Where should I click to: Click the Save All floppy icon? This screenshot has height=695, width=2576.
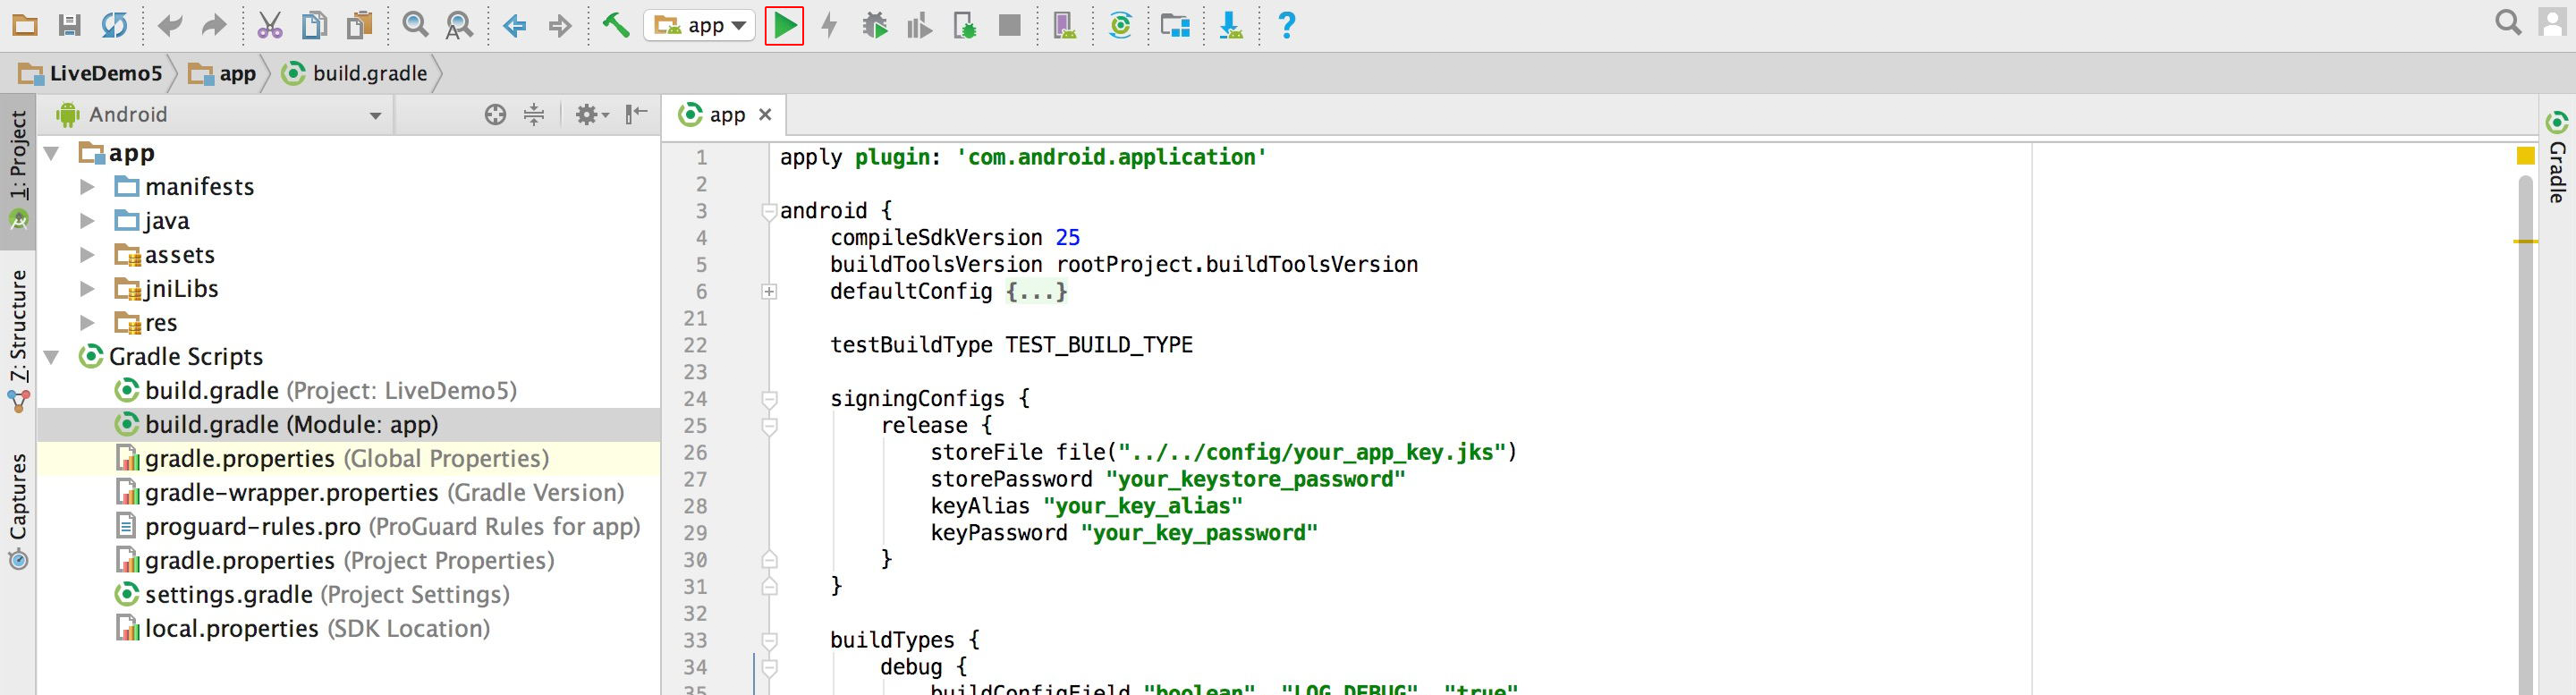(x=69, y=26)
